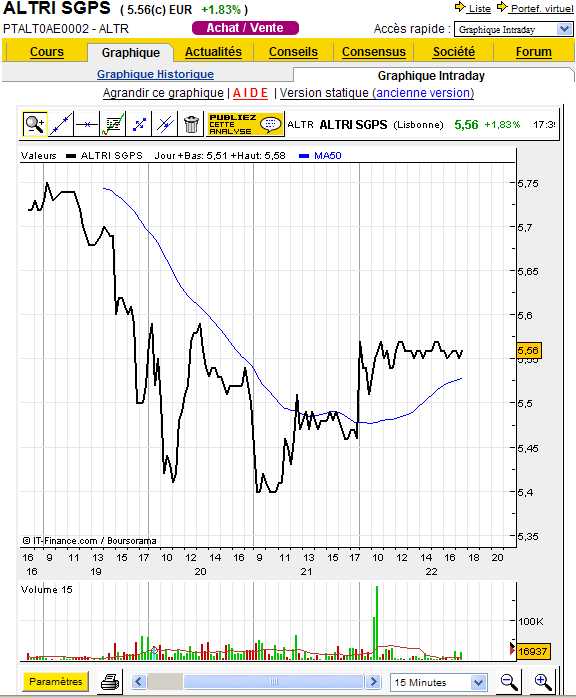
Task: Select the zoom magnifier tool in chart toolbar
Action: point(35,124)
